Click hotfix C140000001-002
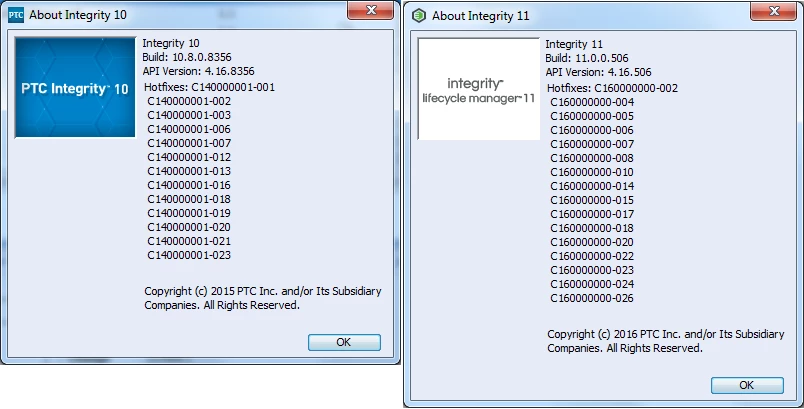804x409 pixels. click(189, 101)
